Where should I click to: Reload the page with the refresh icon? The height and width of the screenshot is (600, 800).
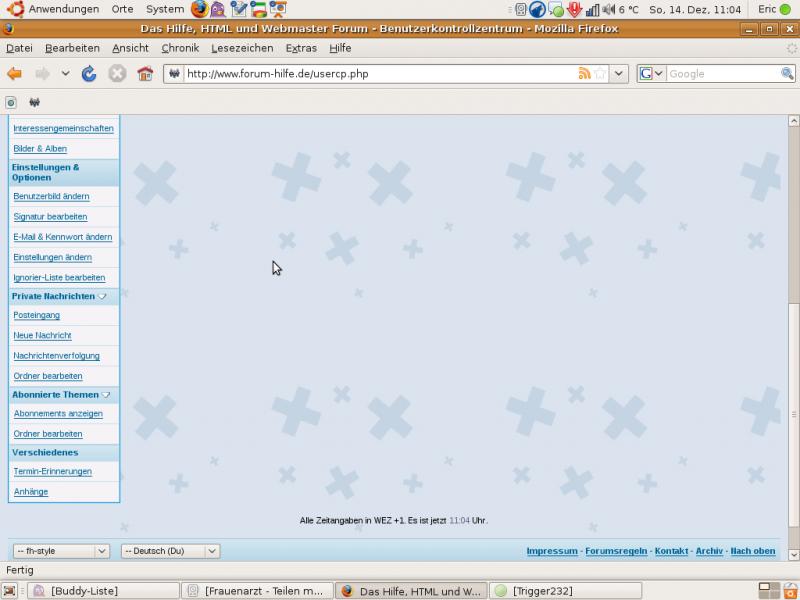(89, 74)
